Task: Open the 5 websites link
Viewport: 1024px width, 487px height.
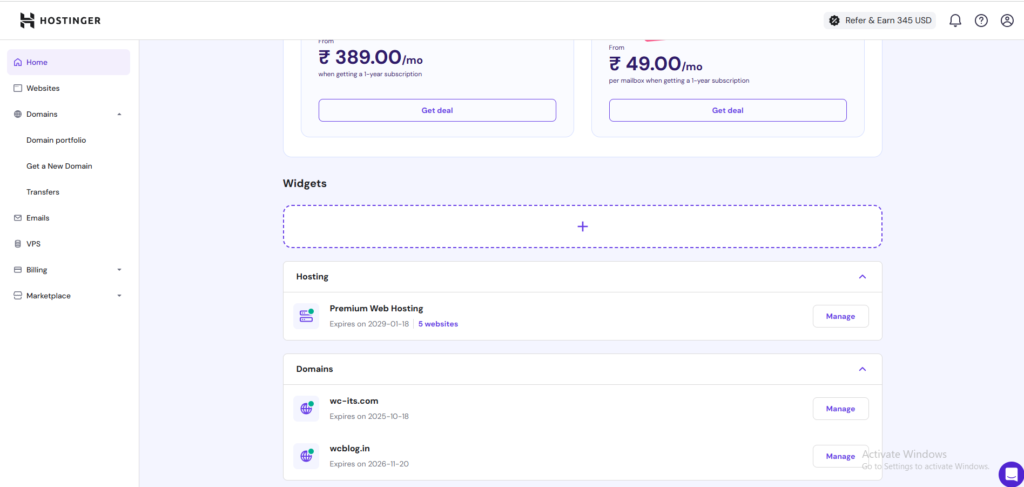Action: click(x=438, y=324)
